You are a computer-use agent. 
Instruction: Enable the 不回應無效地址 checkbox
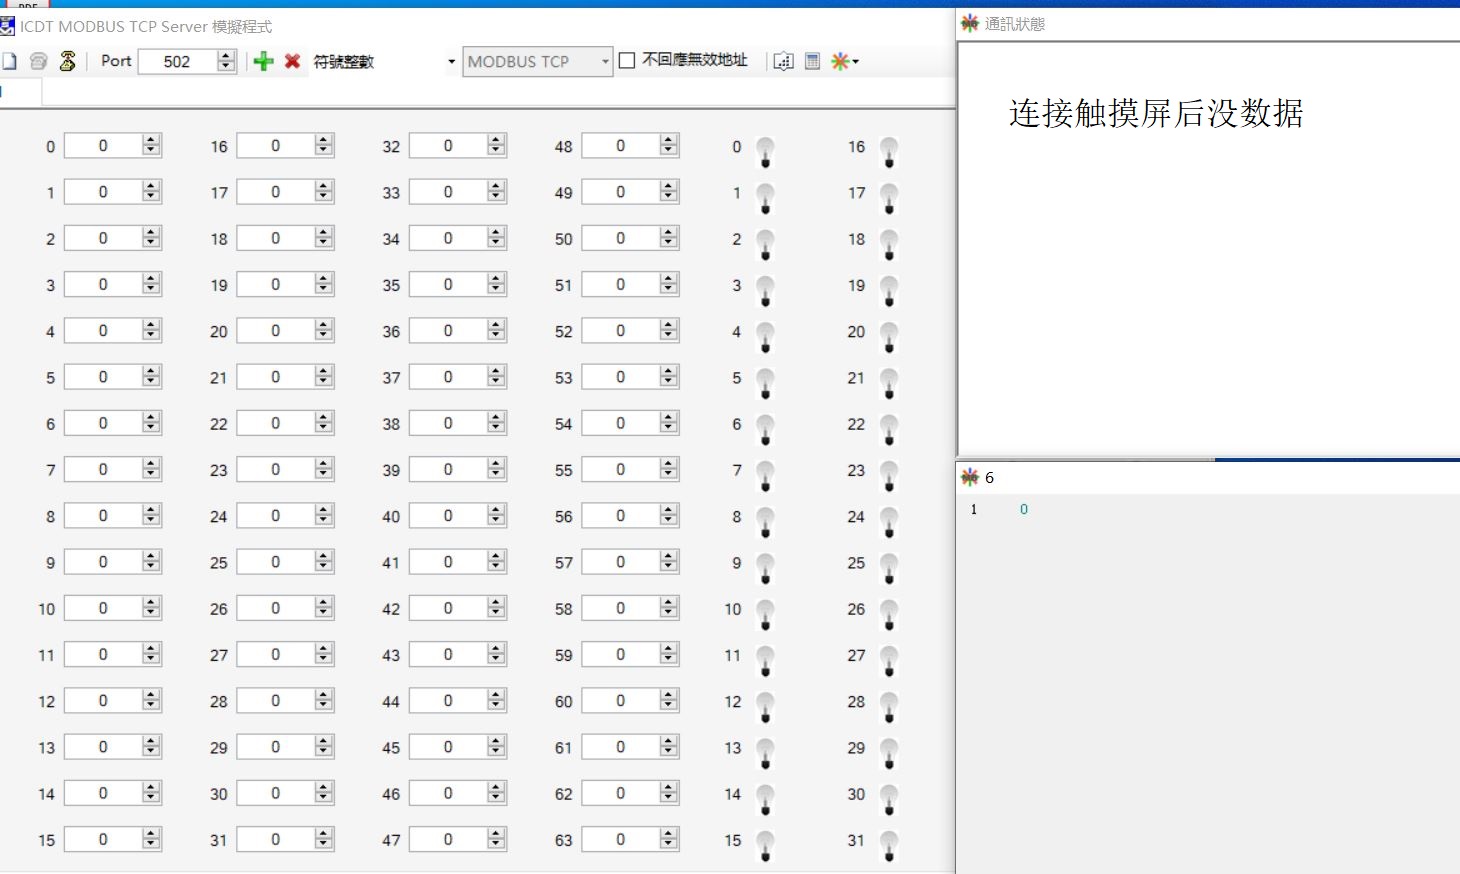coord(627,61)
